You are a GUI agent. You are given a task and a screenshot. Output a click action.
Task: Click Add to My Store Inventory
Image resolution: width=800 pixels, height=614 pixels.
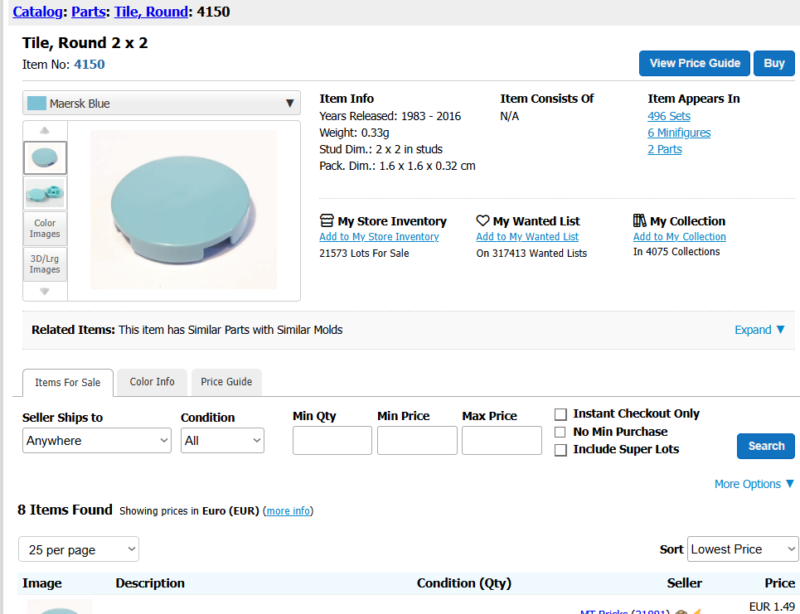379,237
